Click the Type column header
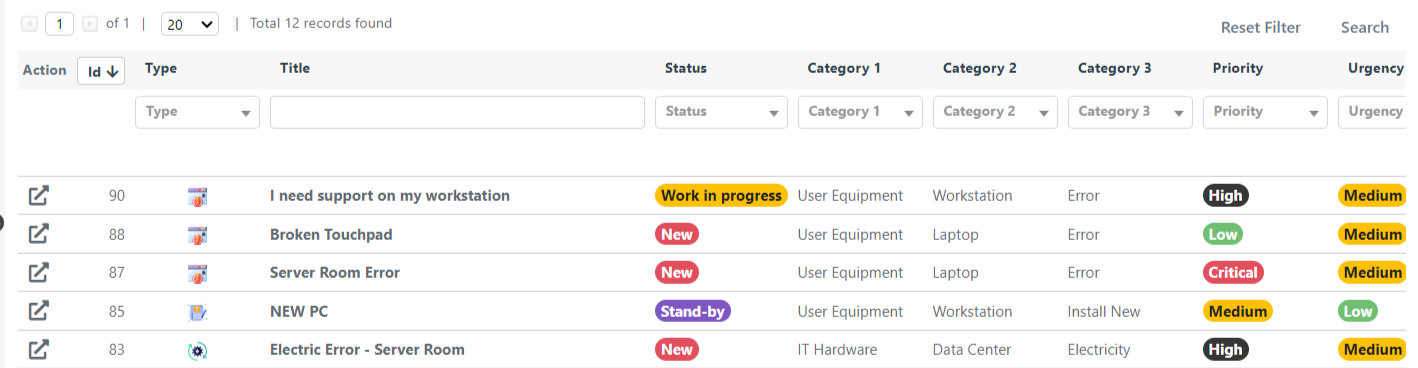This screenshot has width=1418, height=368. 161,69
